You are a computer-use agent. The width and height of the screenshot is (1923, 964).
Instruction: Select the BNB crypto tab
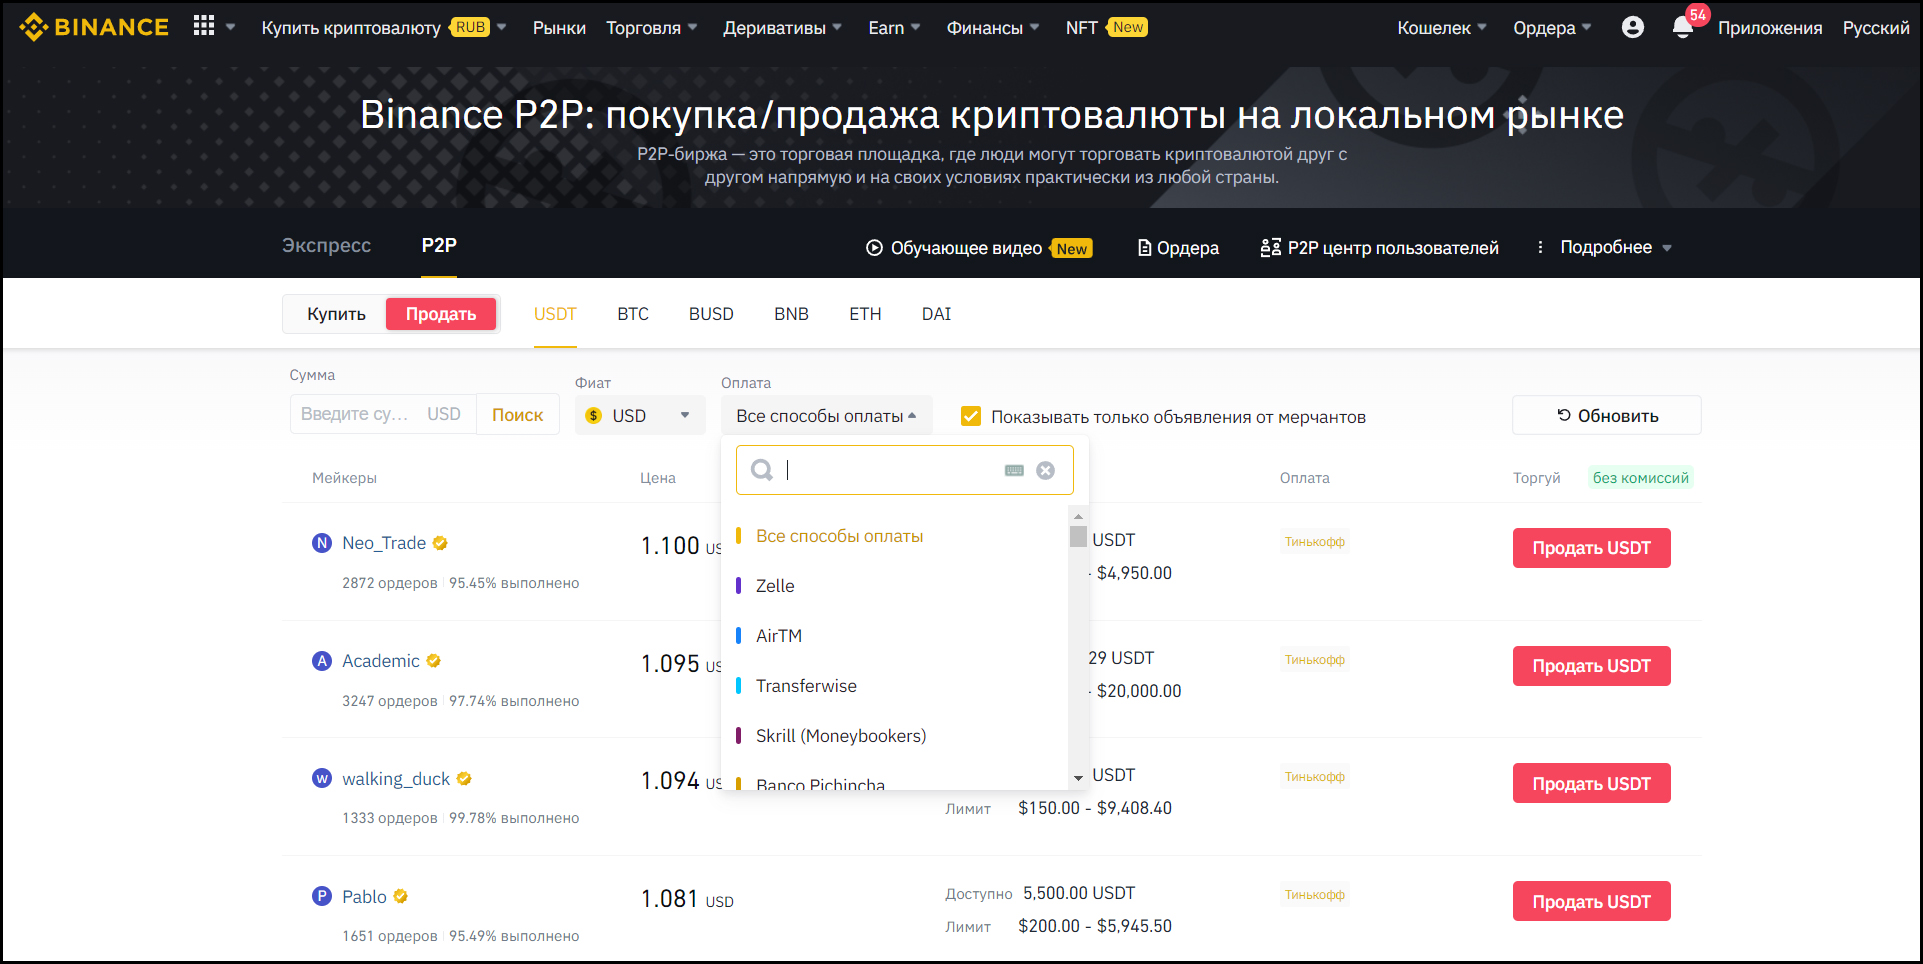pos(791,314)
